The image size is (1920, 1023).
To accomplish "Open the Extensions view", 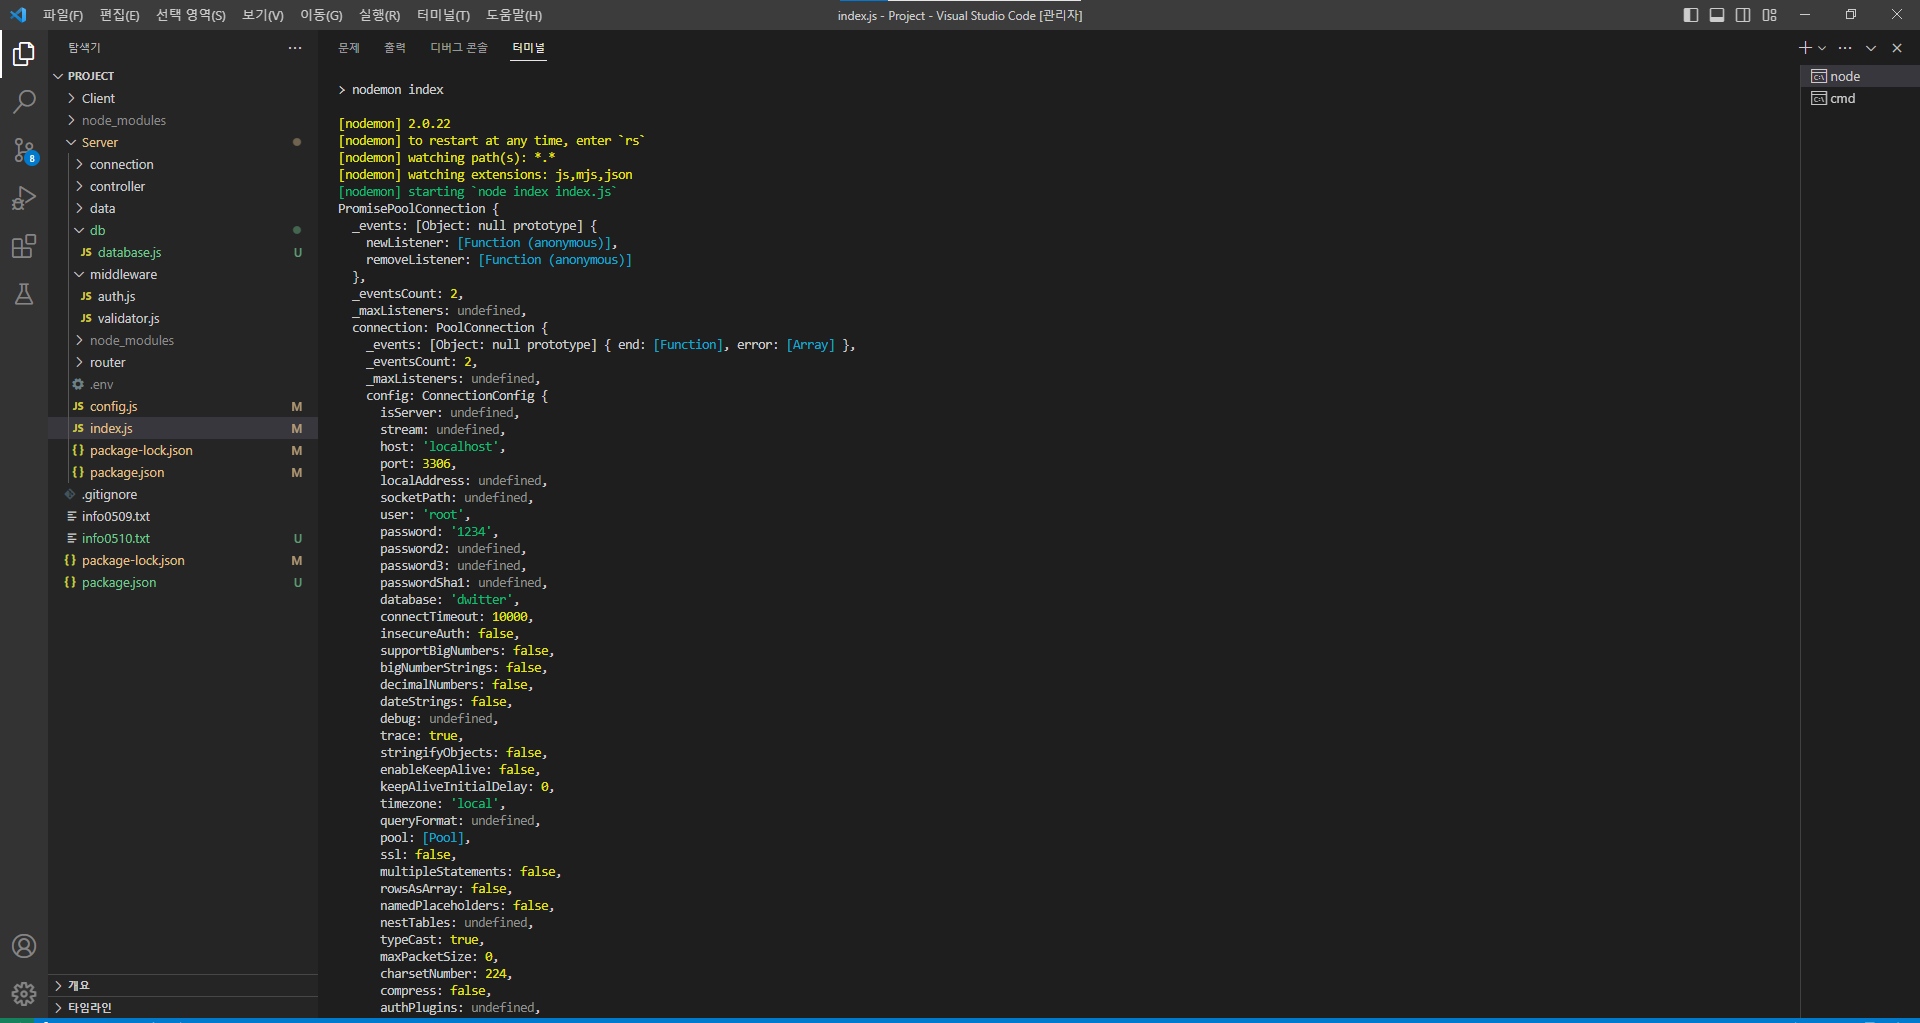I will pos(24,246).
